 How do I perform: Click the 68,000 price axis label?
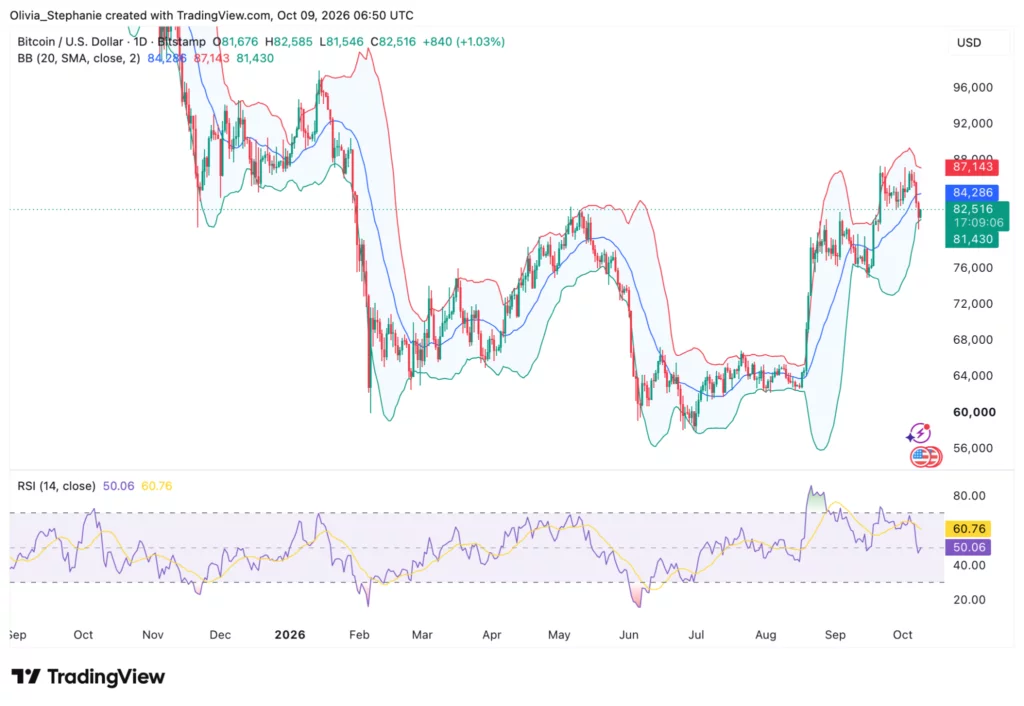(x=972, y=340)
